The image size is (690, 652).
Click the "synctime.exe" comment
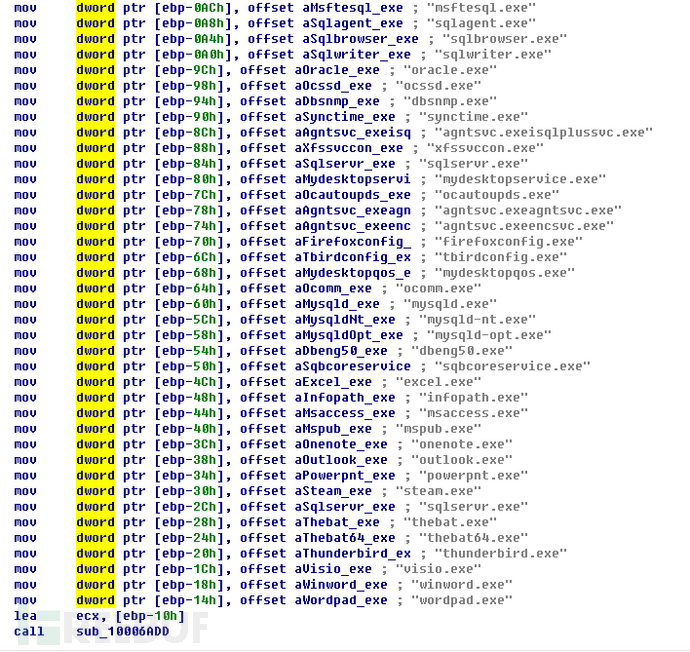coord(473,117)
